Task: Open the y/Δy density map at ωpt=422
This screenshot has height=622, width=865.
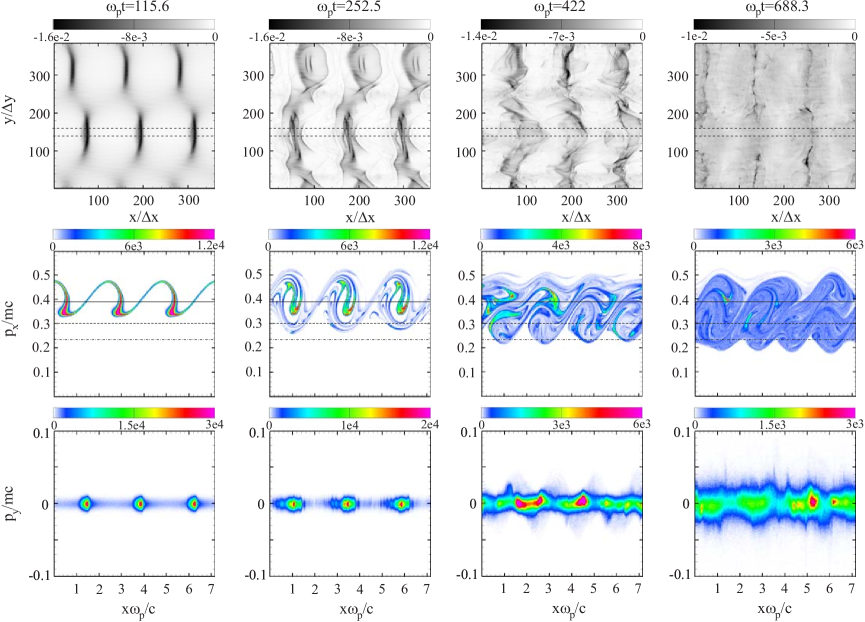Action: click(x=562, y=116)
